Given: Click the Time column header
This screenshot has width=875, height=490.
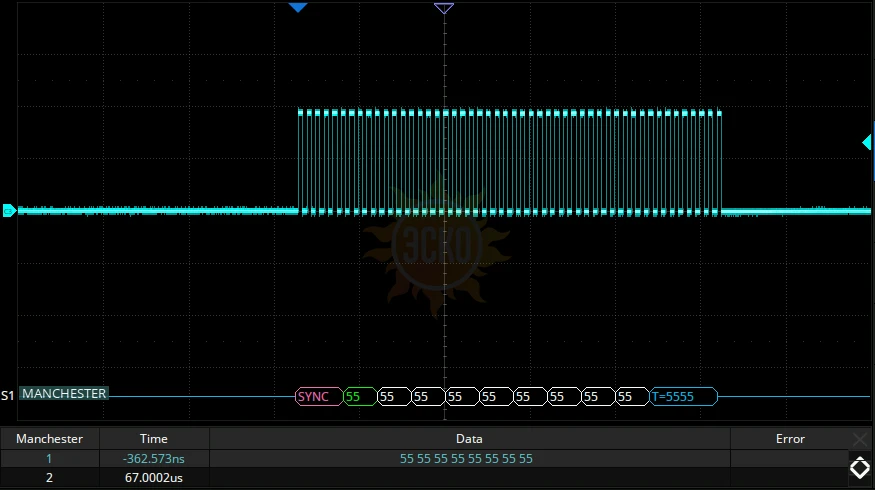Looking at the screenshot, I should click(153, 439).
